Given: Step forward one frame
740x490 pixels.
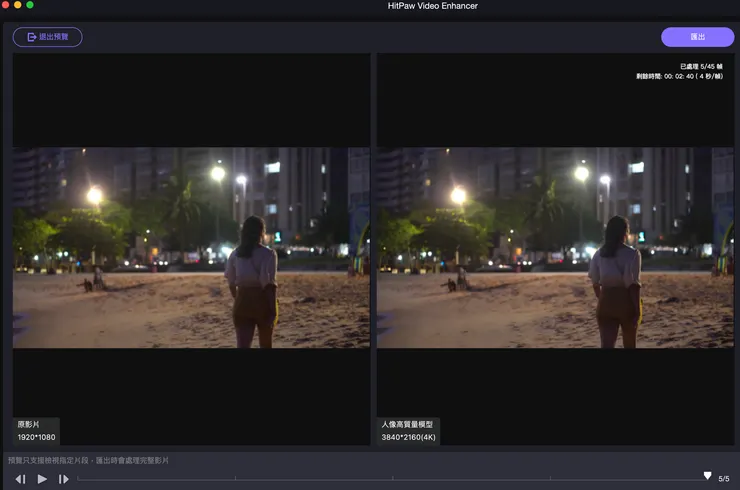Looking at the screenshot, I should 64,479.
